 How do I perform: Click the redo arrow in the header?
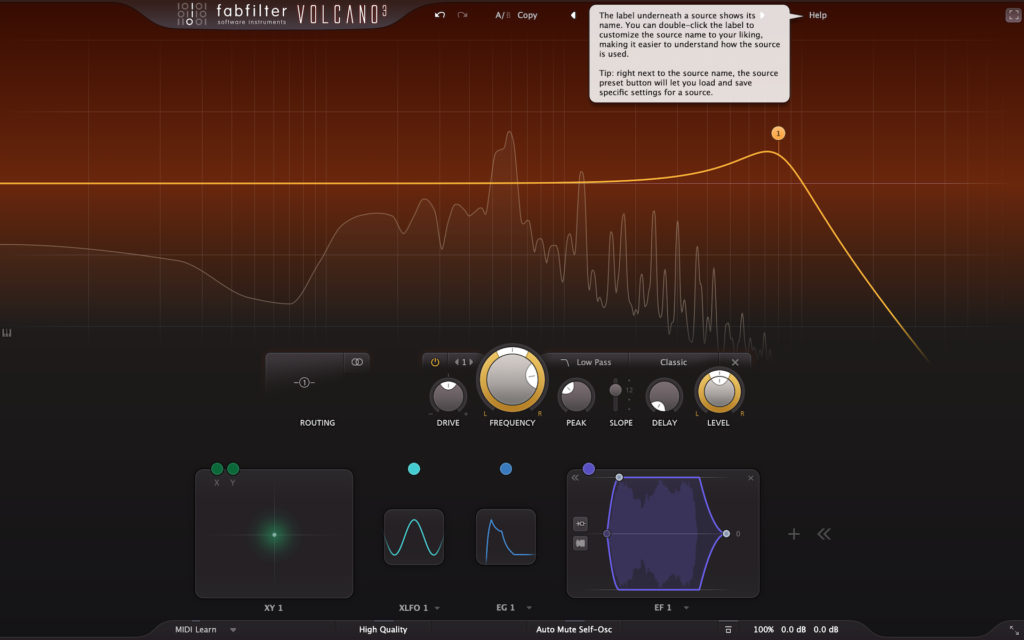pos(462,16)
